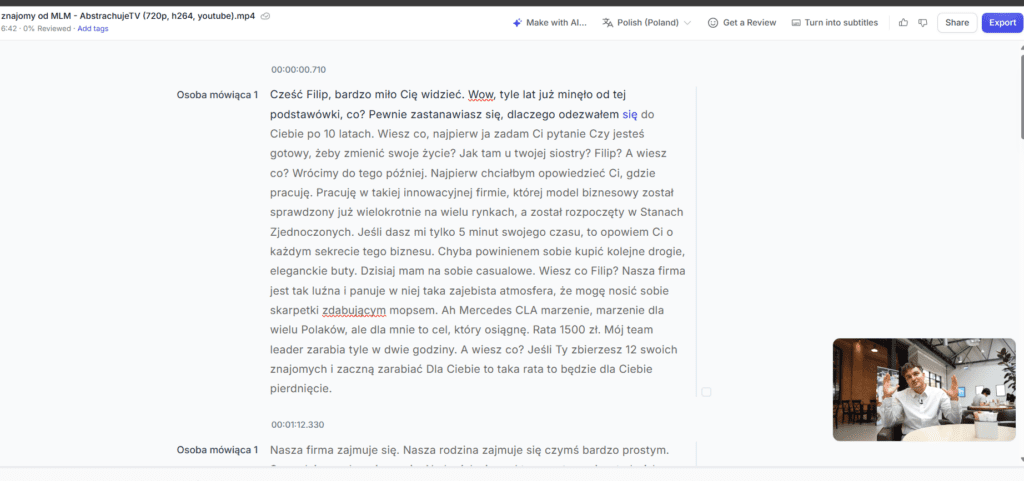Viewport: 1024px width, 481px height.
Task: Open the Add tags link
Action: 93,29
